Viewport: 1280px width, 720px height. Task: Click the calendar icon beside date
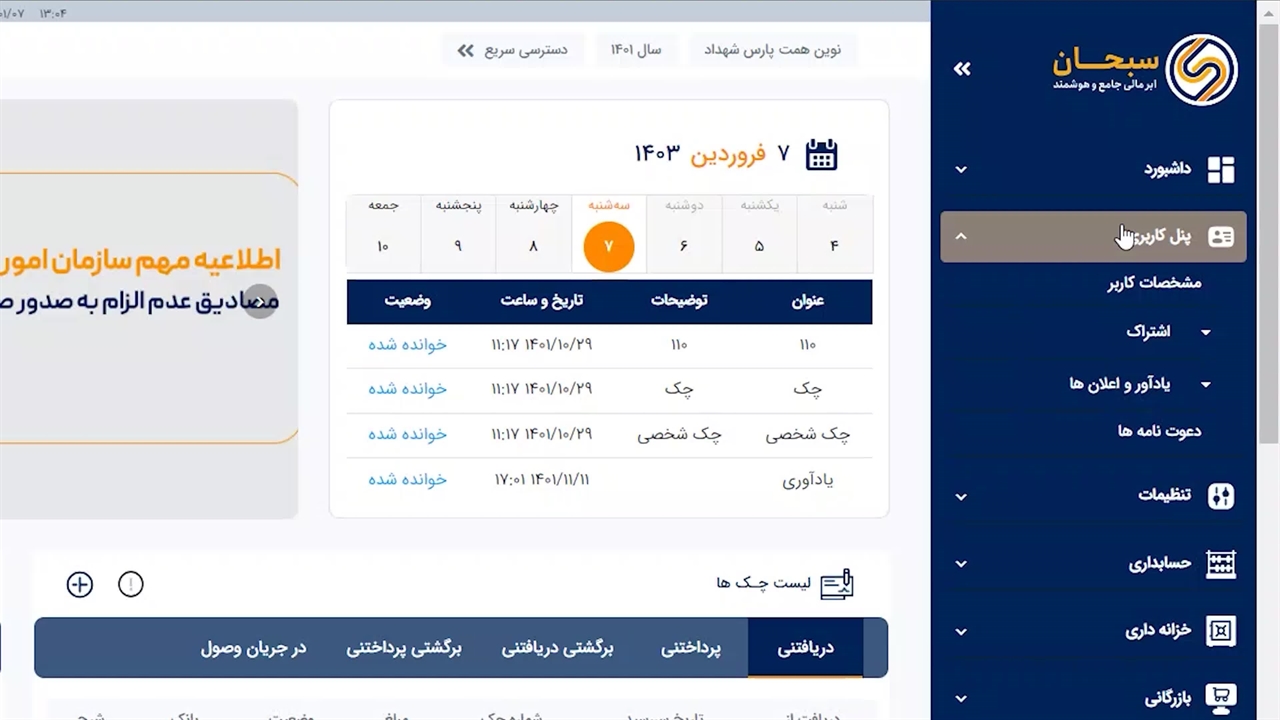click(x=821, y=154)
